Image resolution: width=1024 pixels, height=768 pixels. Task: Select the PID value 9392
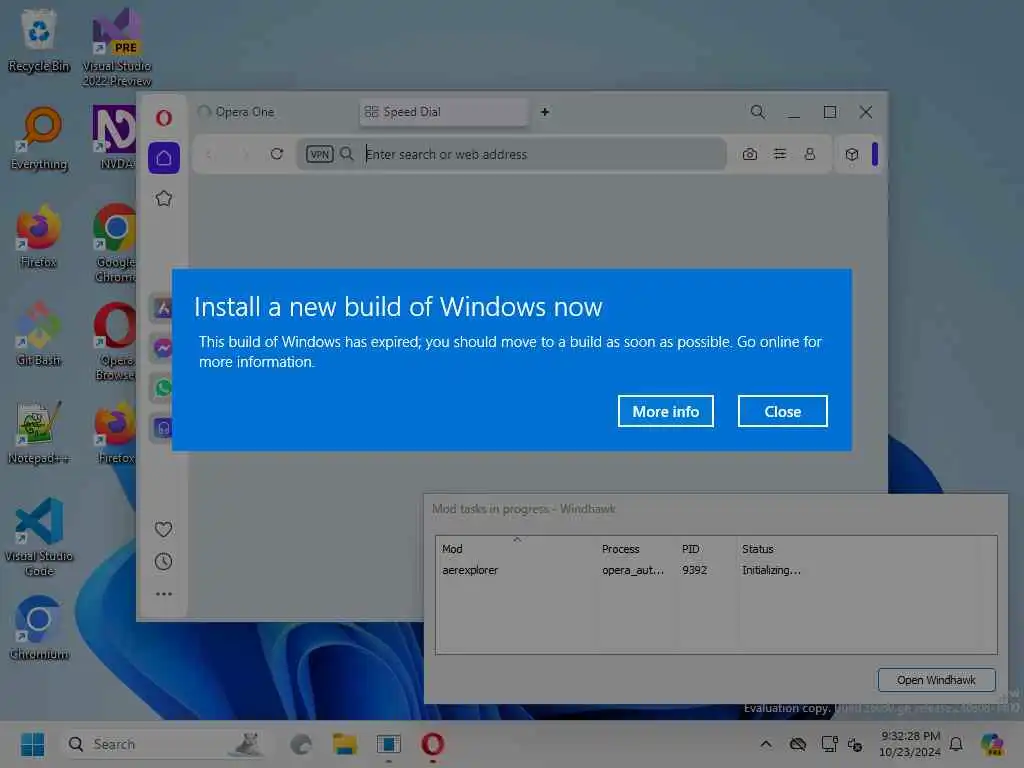pyautogui.click(x=694, y=570)
